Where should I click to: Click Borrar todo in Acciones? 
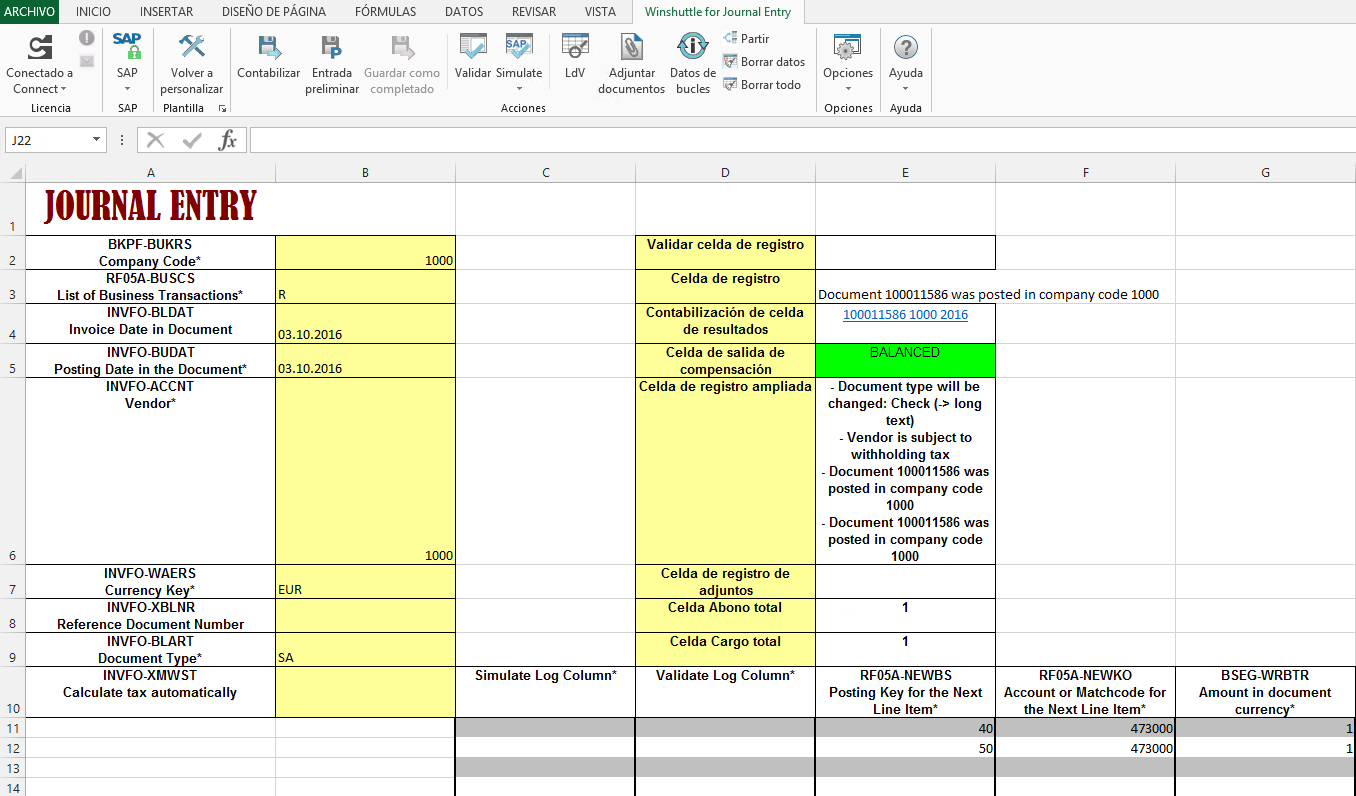pyautogui.click(x=762, y=85)
